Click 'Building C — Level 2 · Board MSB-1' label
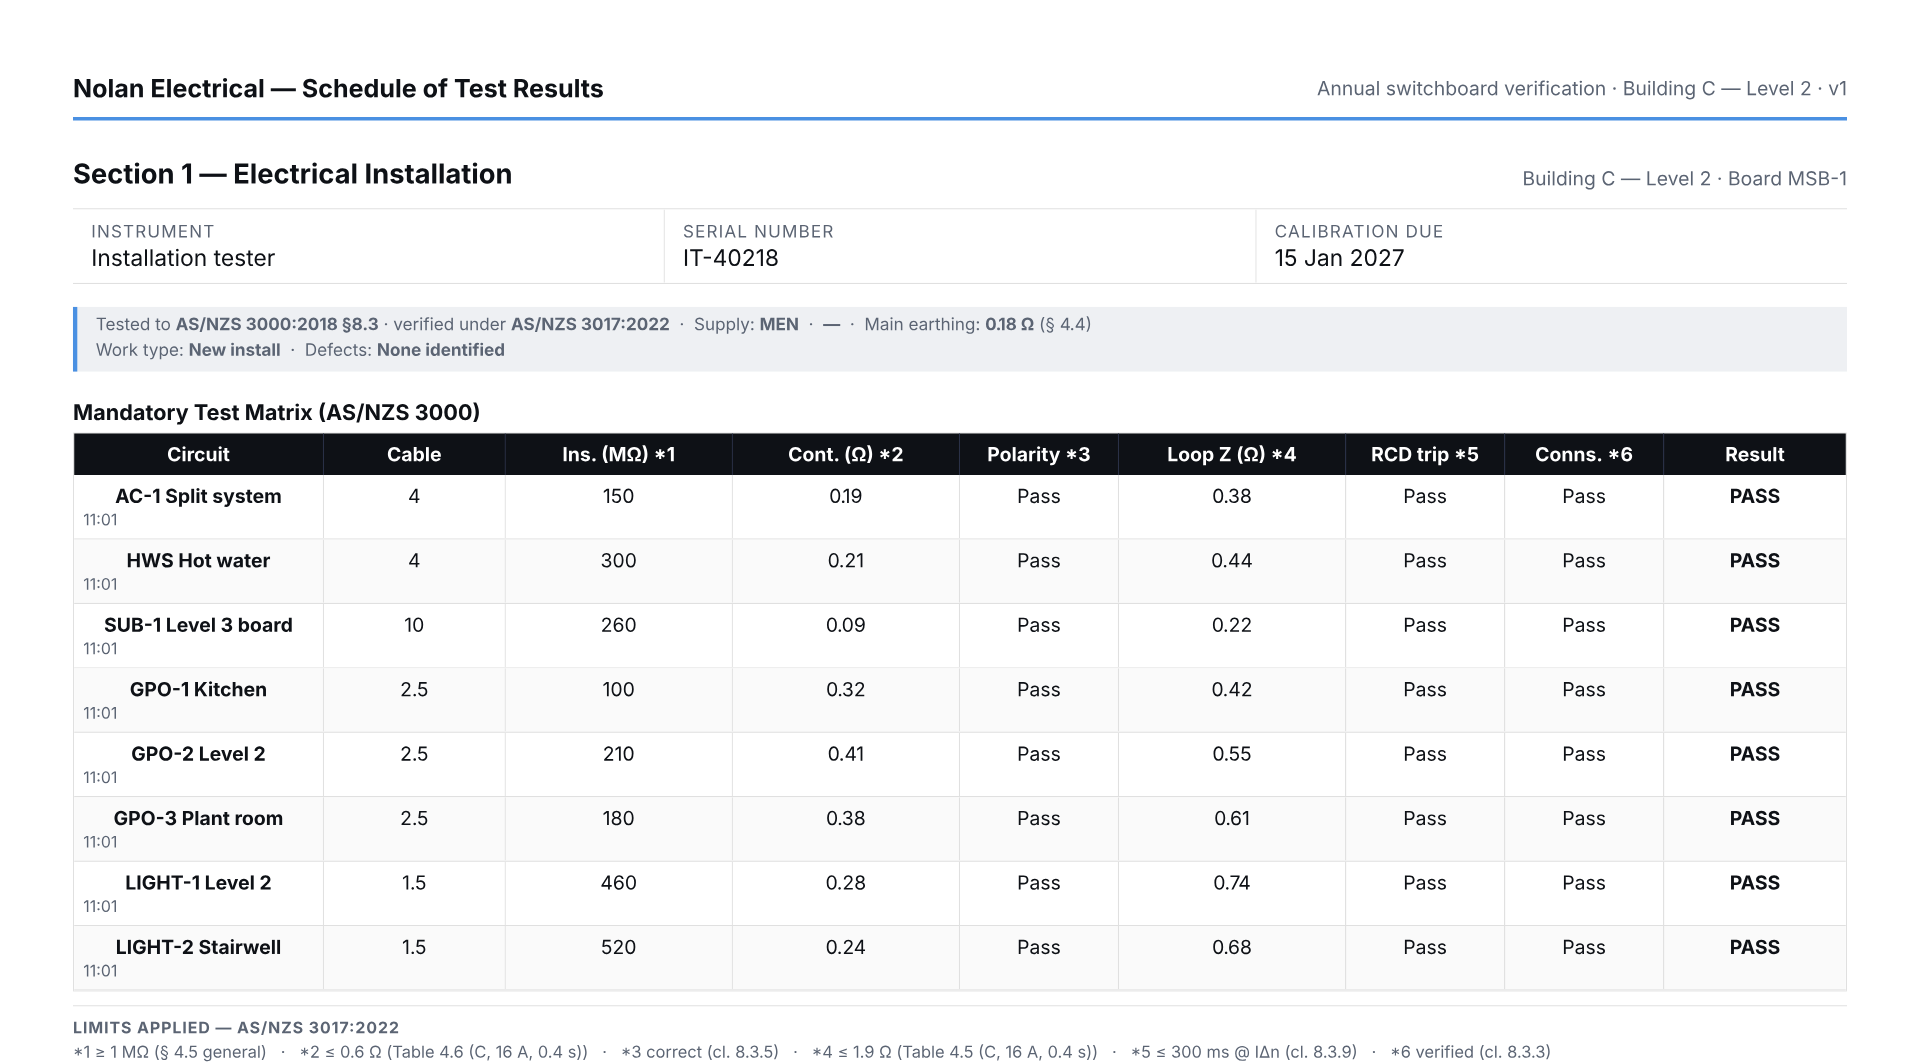 click(1684, 179)
